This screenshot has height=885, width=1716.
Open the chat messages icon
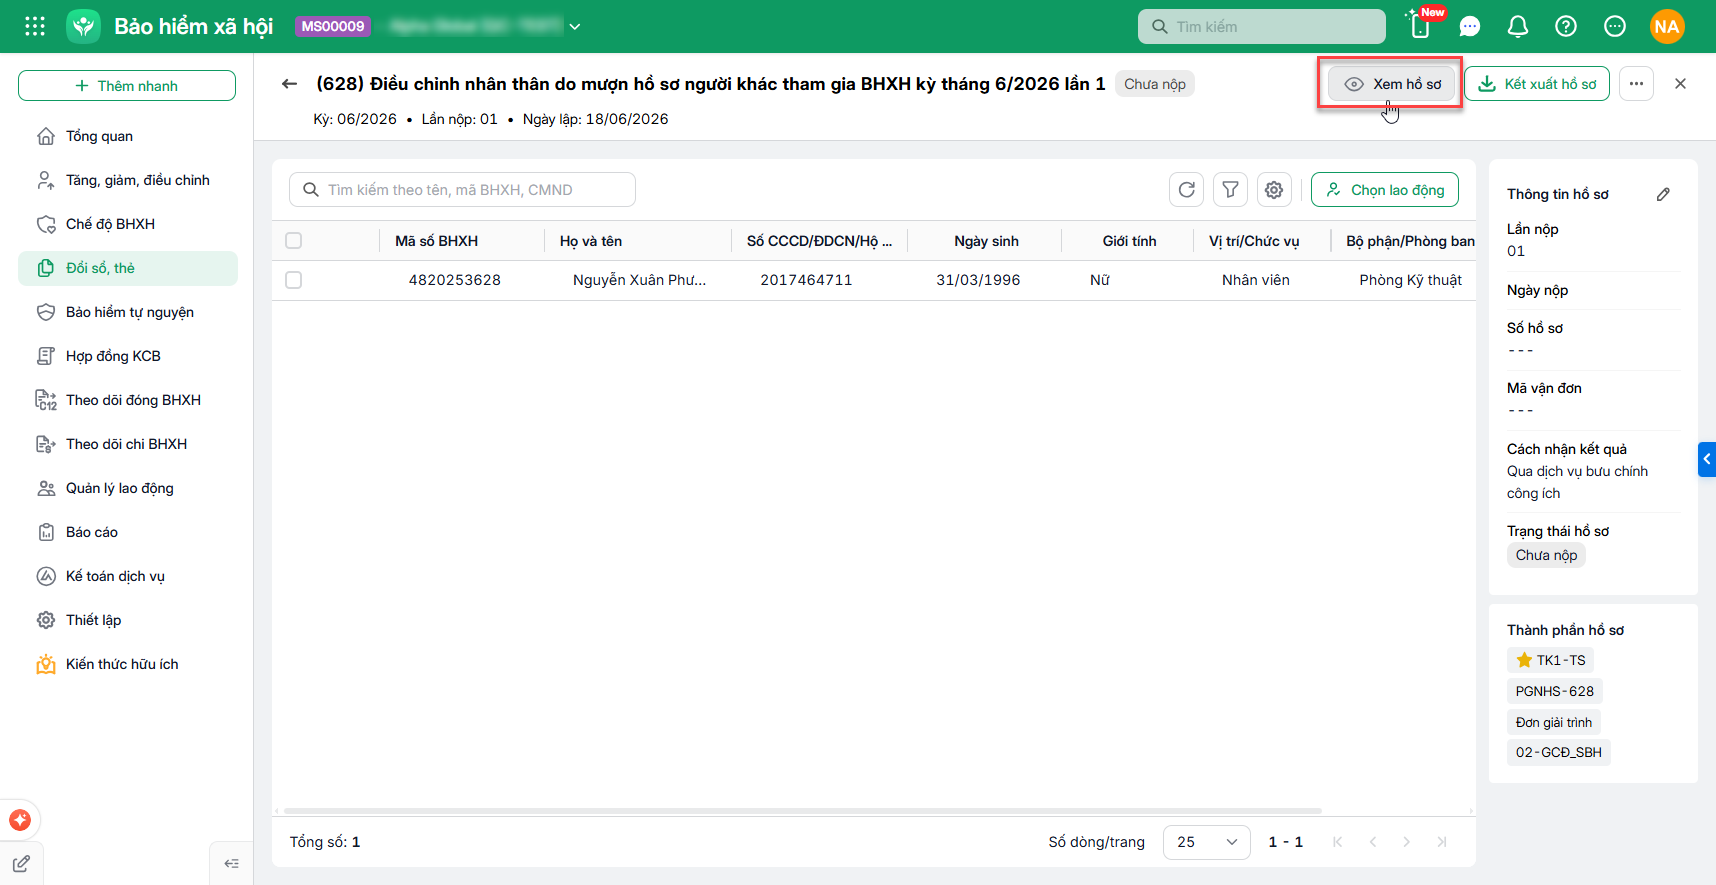click(x=1469, y=27)
